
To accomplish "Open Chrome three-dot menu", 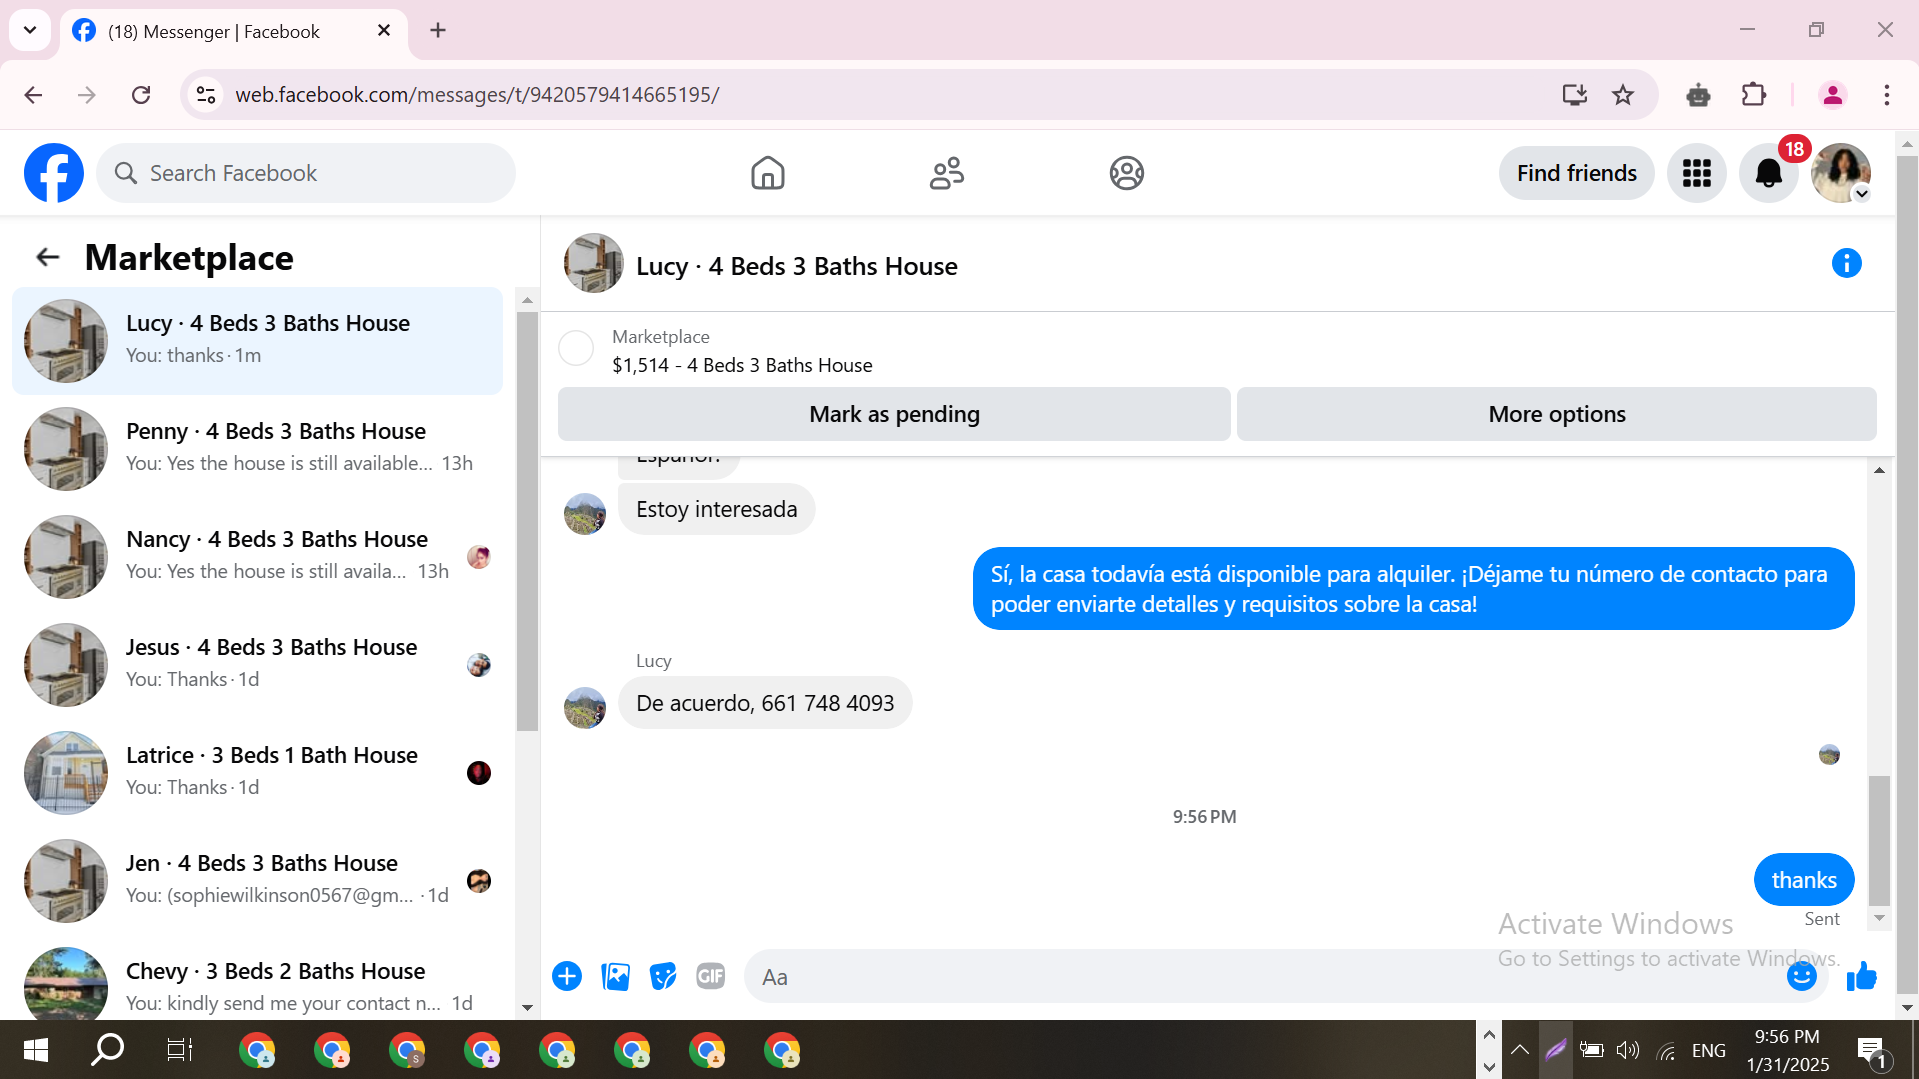I will (x=1887, y=95).
